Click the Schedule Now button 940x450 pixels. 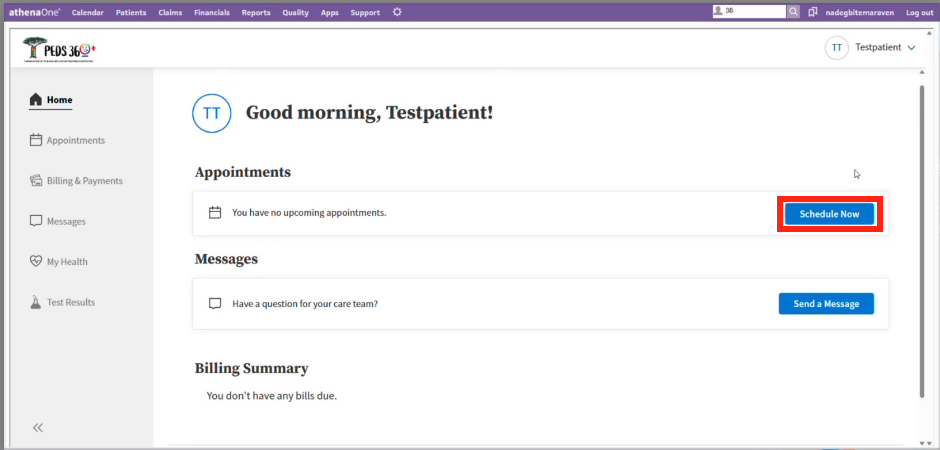pos(829,214)
